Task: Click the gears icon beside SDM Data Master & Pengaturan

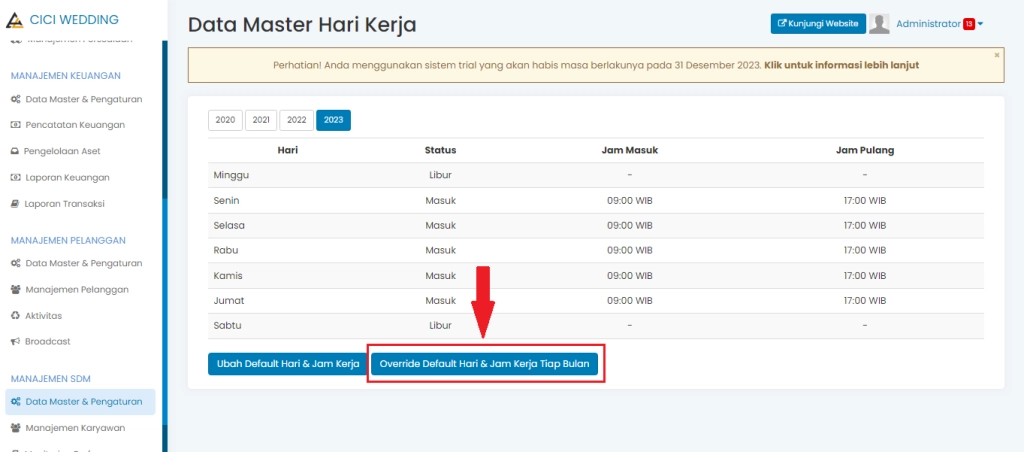Action: point(16,402)
